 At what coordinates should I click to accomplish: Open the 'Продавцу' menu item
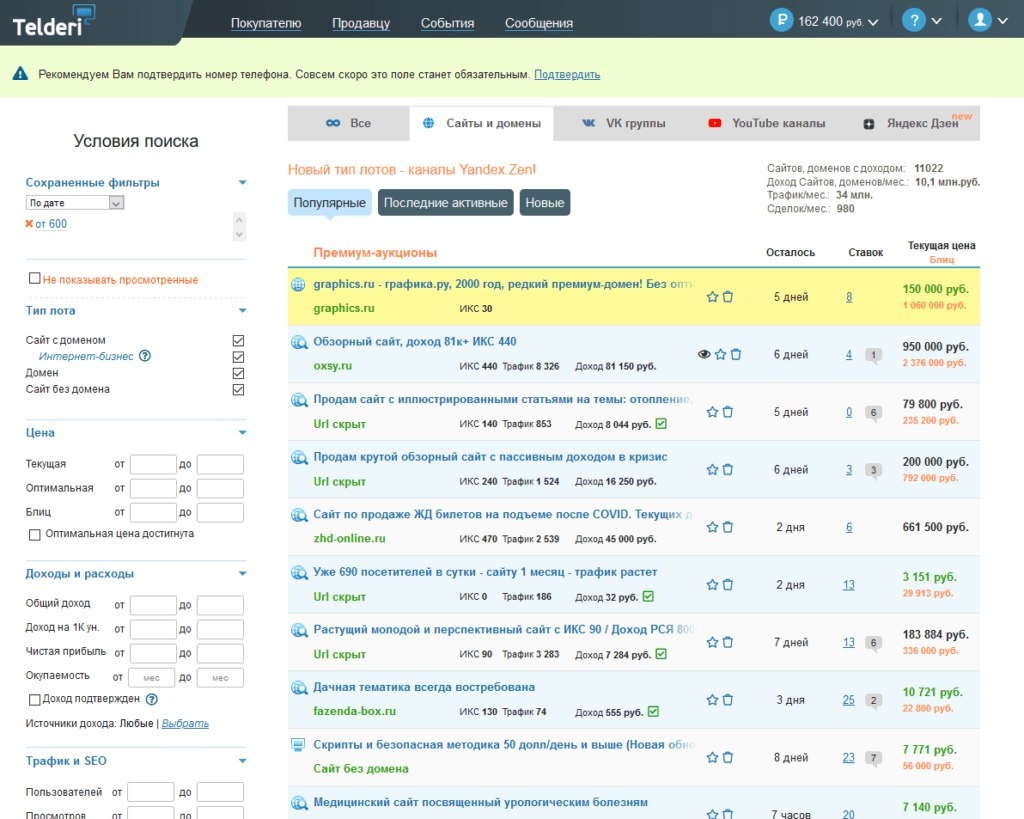pyautogui.click(x=361, y=24)
